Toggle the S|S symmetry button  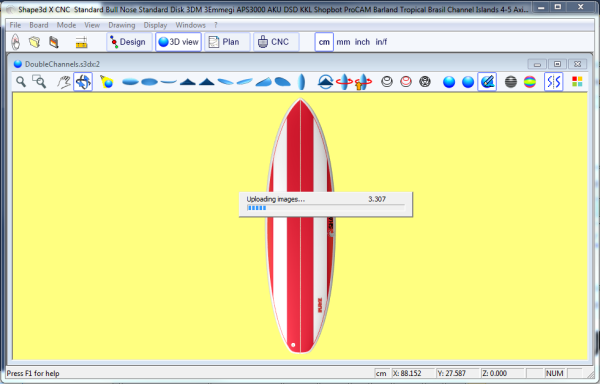[x=553, y=81]
